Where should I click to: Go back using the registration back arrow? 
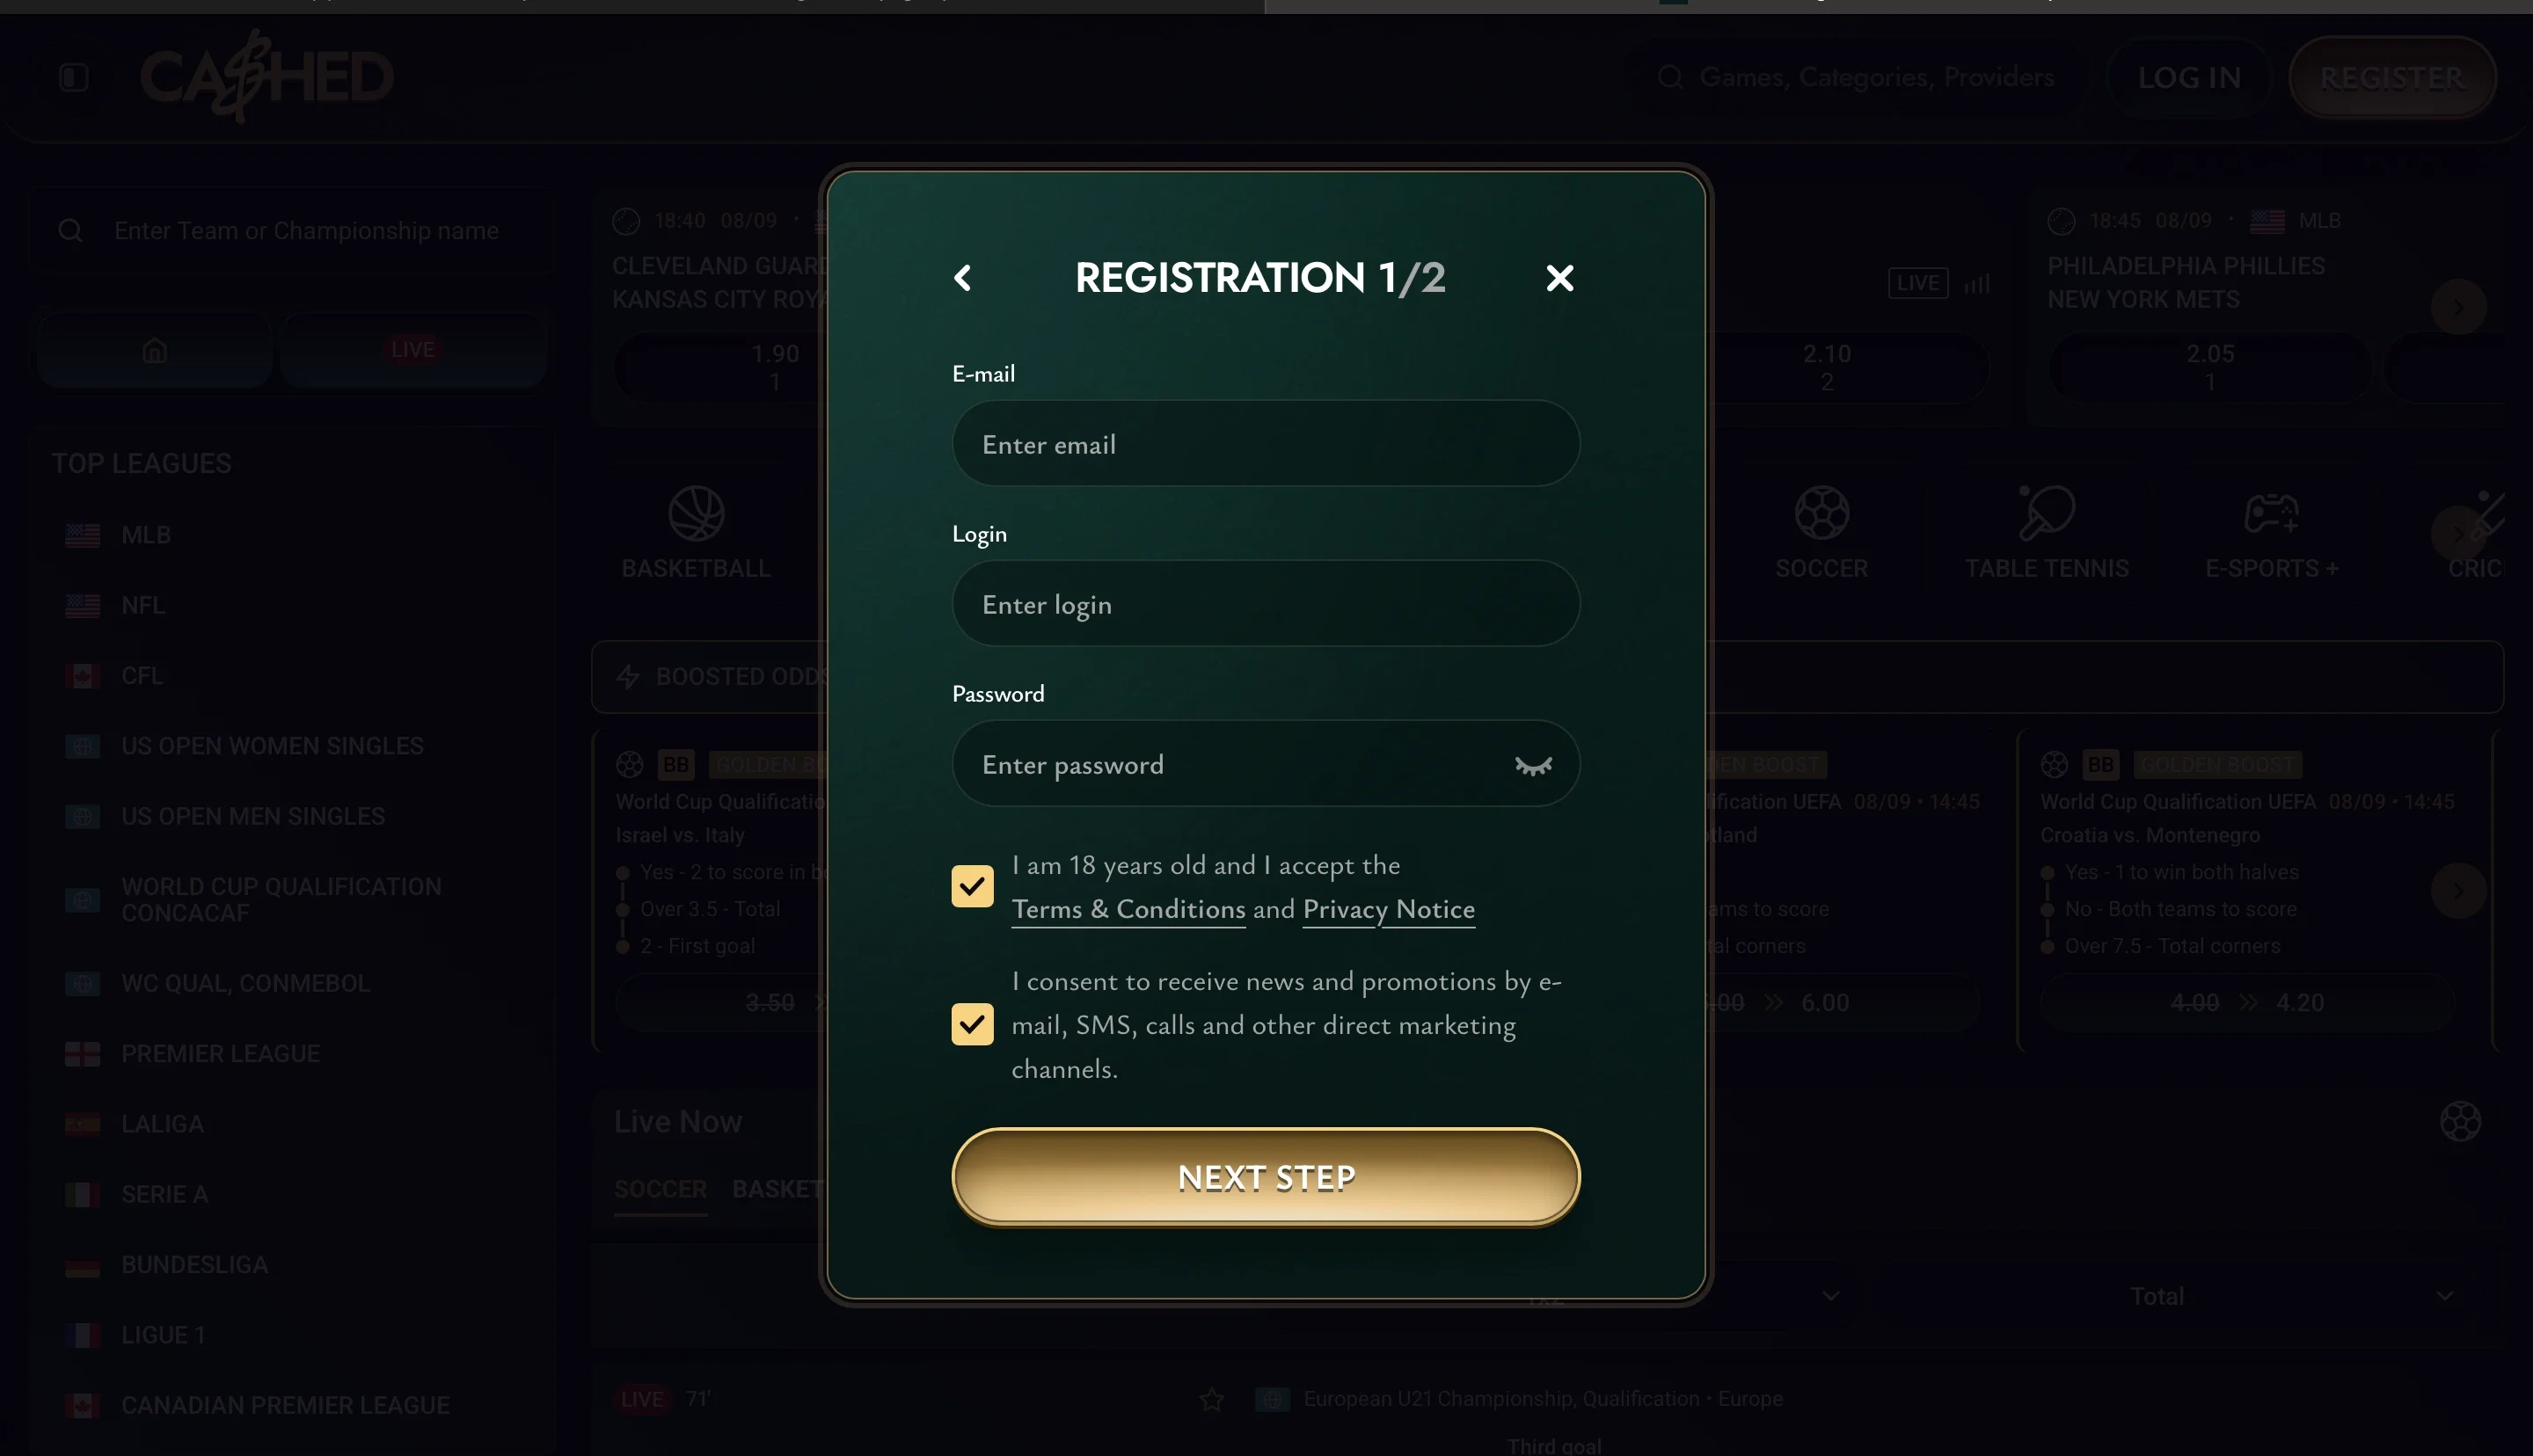962,278
